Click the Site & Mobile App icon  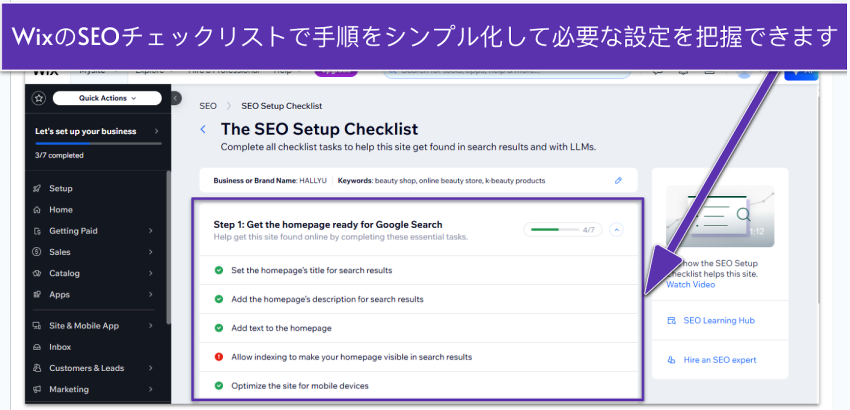pyautogui.click(x=37, y=326)
